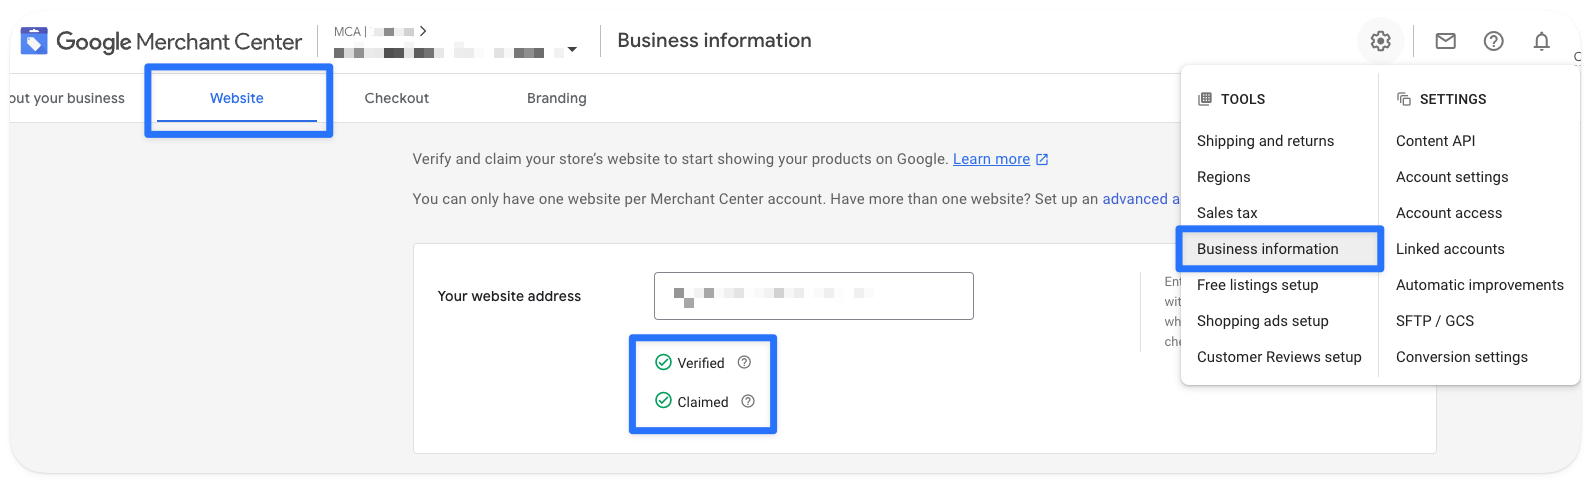Open Shipping and returns from Tools
1591x483 pixels.
tap(1265, 141)
